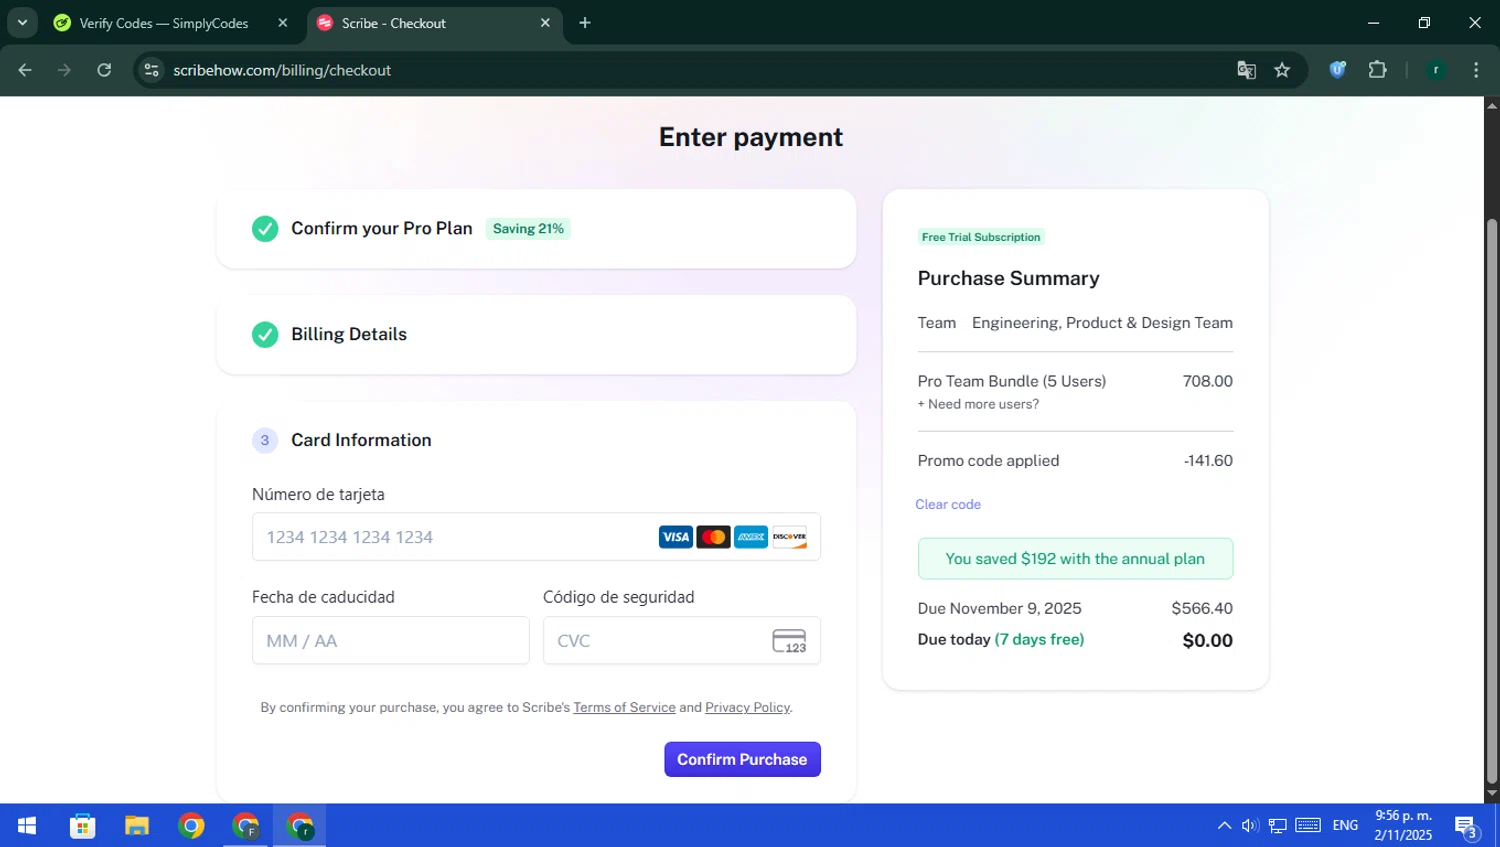Screen dimensions: 1500x847
Task: Click the volume speaker tray icon
Action: 1250,826
